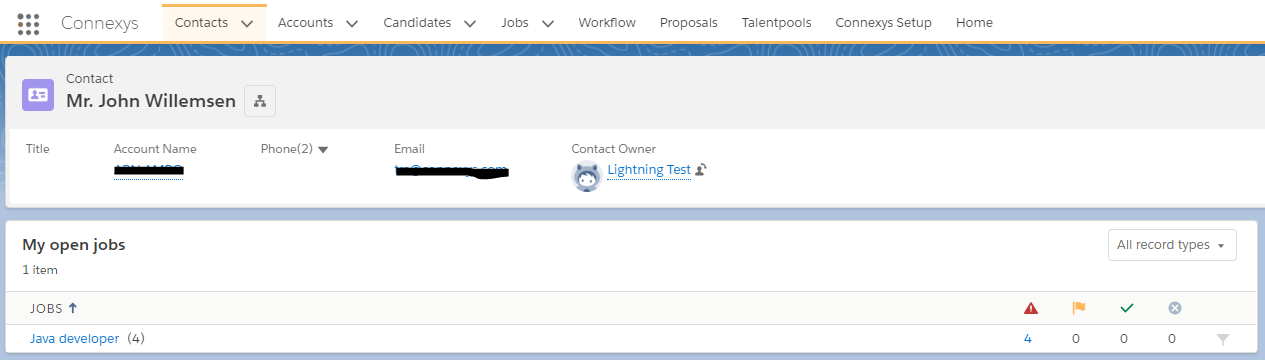Click the red warning triangle column icon
Screen dimensions: 1265x360
pyautogui.click(x=1031, y=308)
